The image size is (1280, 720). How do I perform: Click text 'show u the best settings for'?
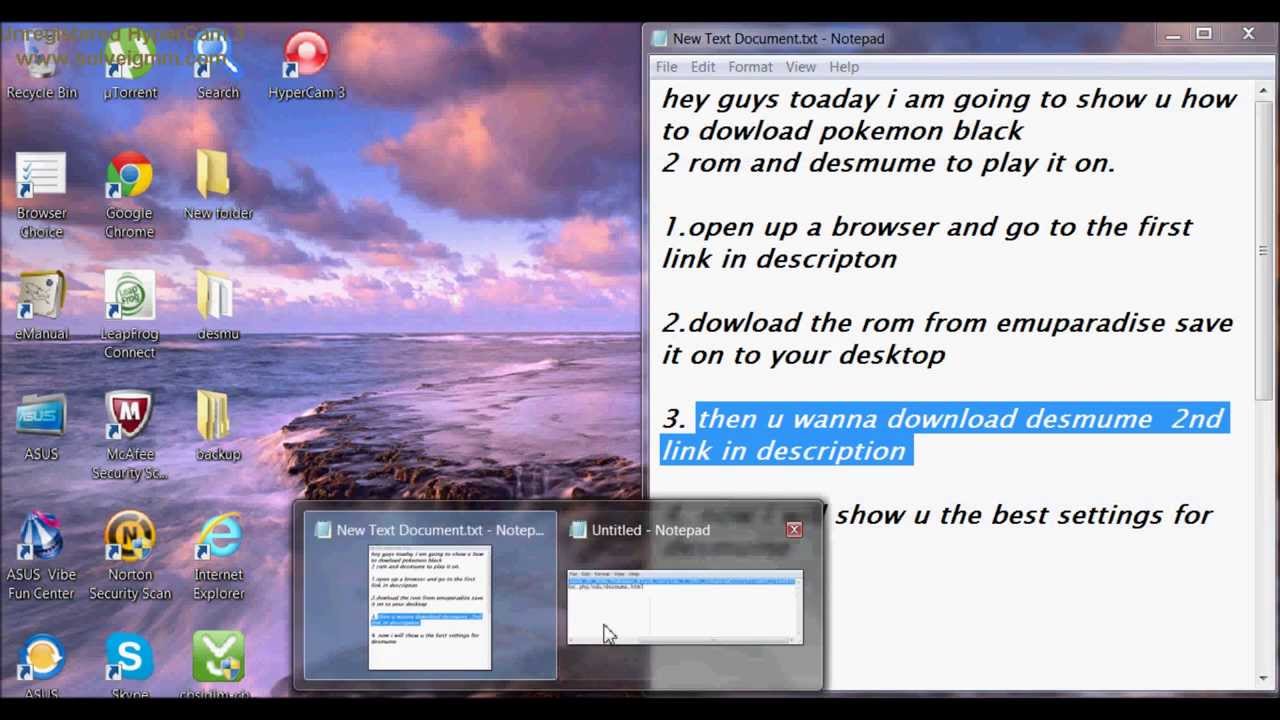[x=1024, y=515]
